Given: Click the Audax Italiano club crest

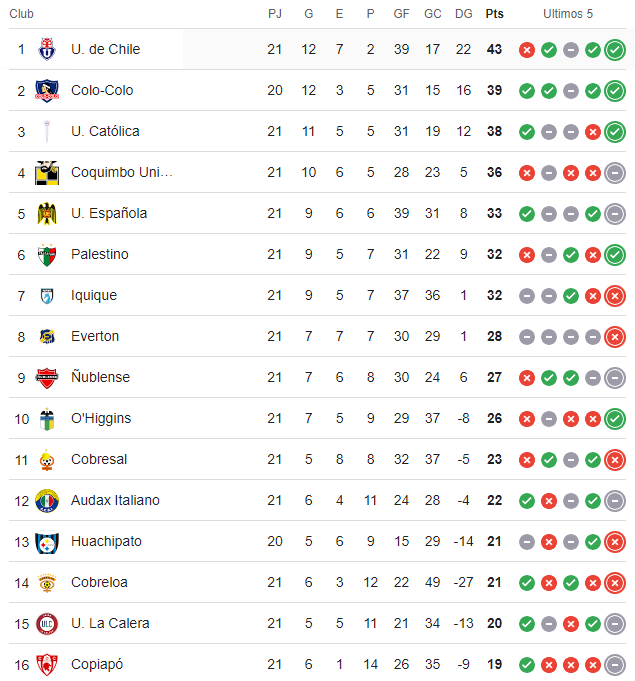Looking at the screenshot, I should coord(47,500).
